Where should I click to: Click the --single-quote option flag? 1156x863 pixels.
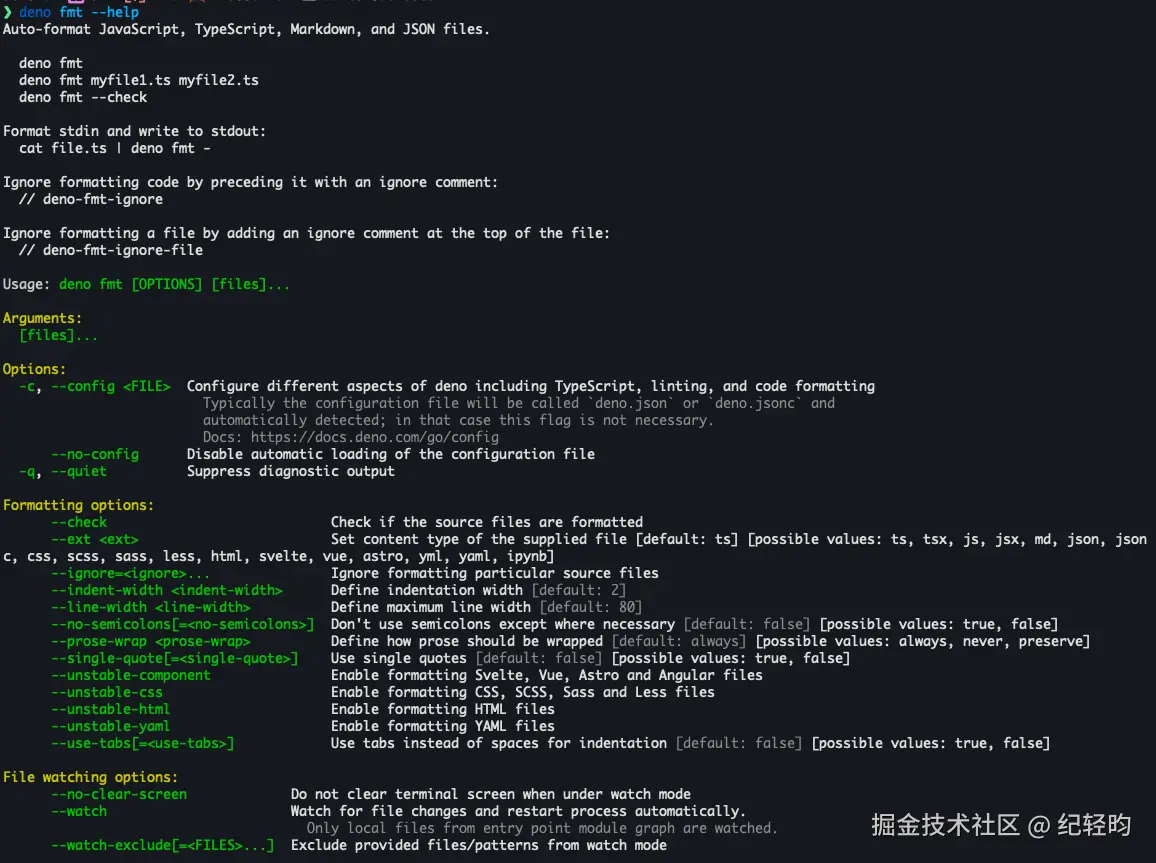point(175,658)
